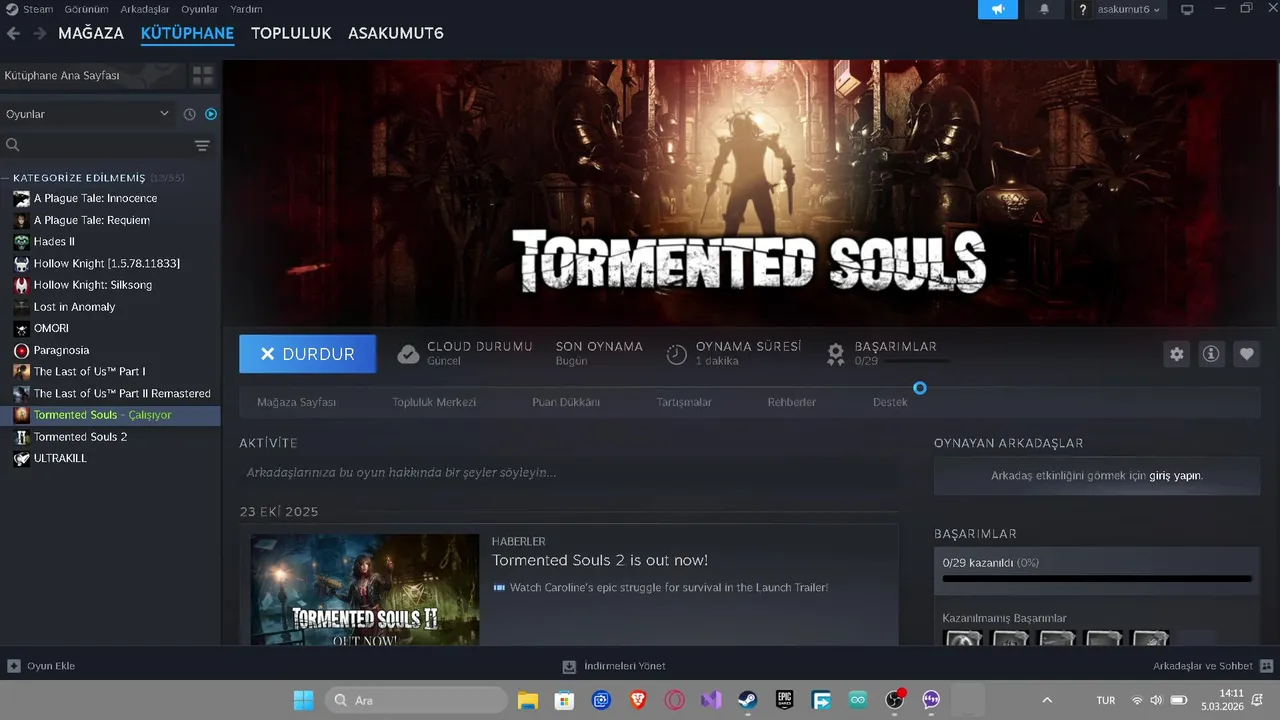Open the notifications bell
Screen dimensions: 1280x720
(1044, 9)
